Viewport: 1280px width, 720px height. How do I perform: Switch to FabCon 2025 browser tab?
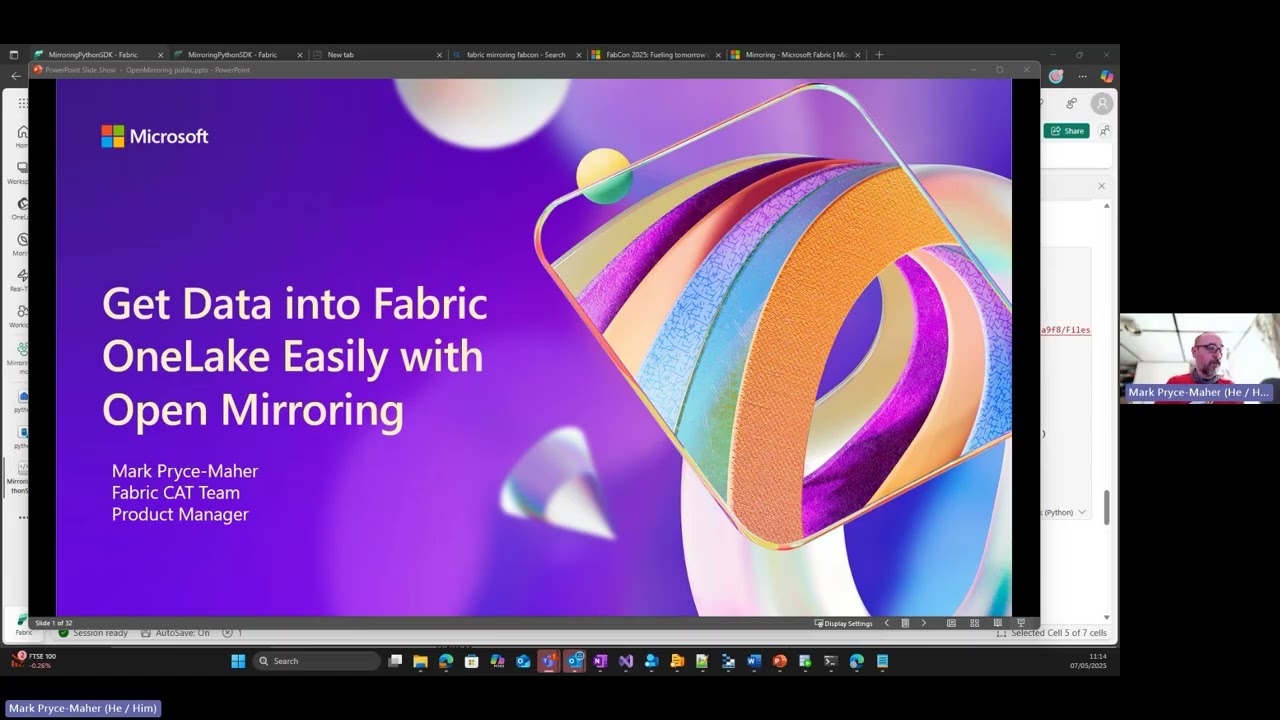coord(656,55)
